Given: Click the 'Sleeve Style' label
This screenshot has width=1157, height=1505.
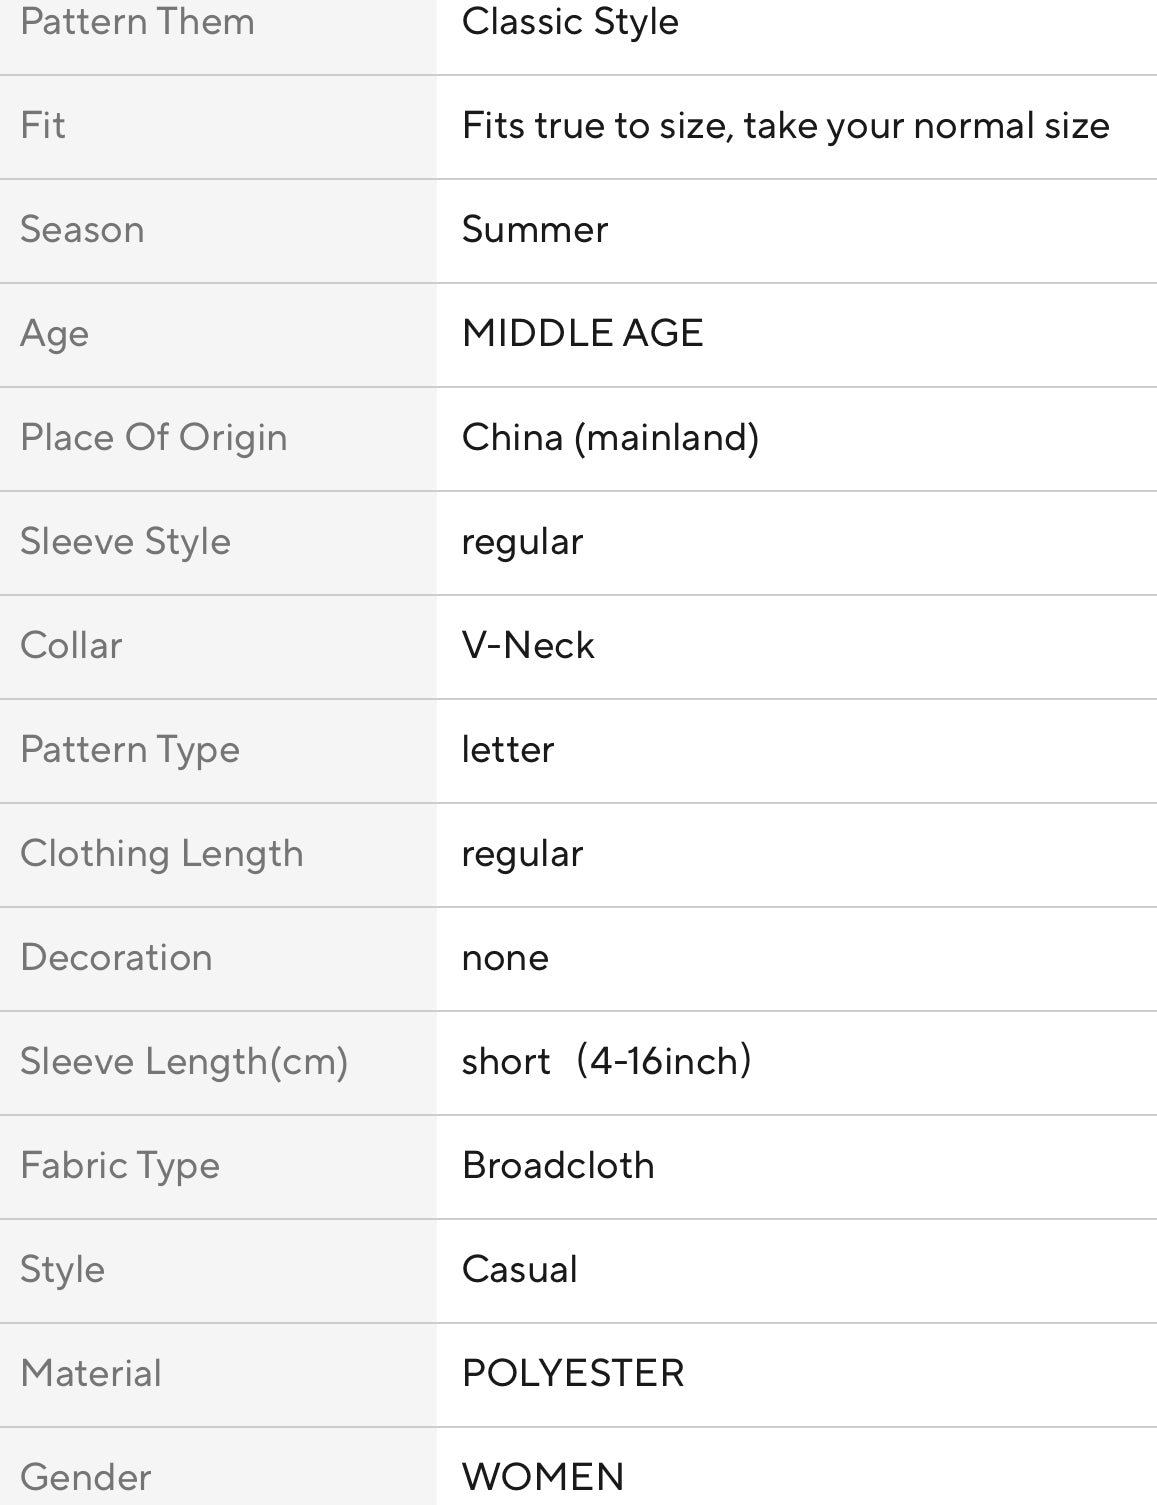Looking at the screenshot, I should click(125, 542).
